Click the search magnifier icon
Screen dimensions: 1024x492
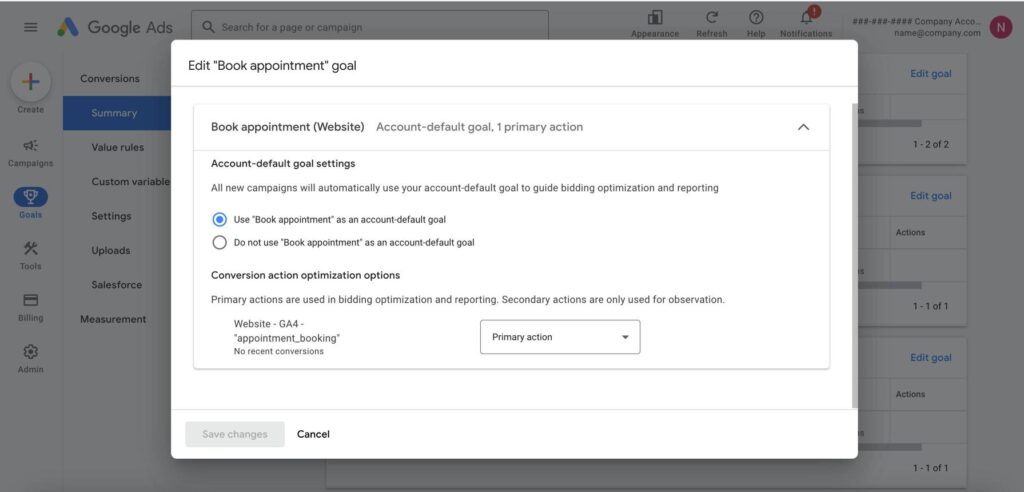[x=208, y=27]
